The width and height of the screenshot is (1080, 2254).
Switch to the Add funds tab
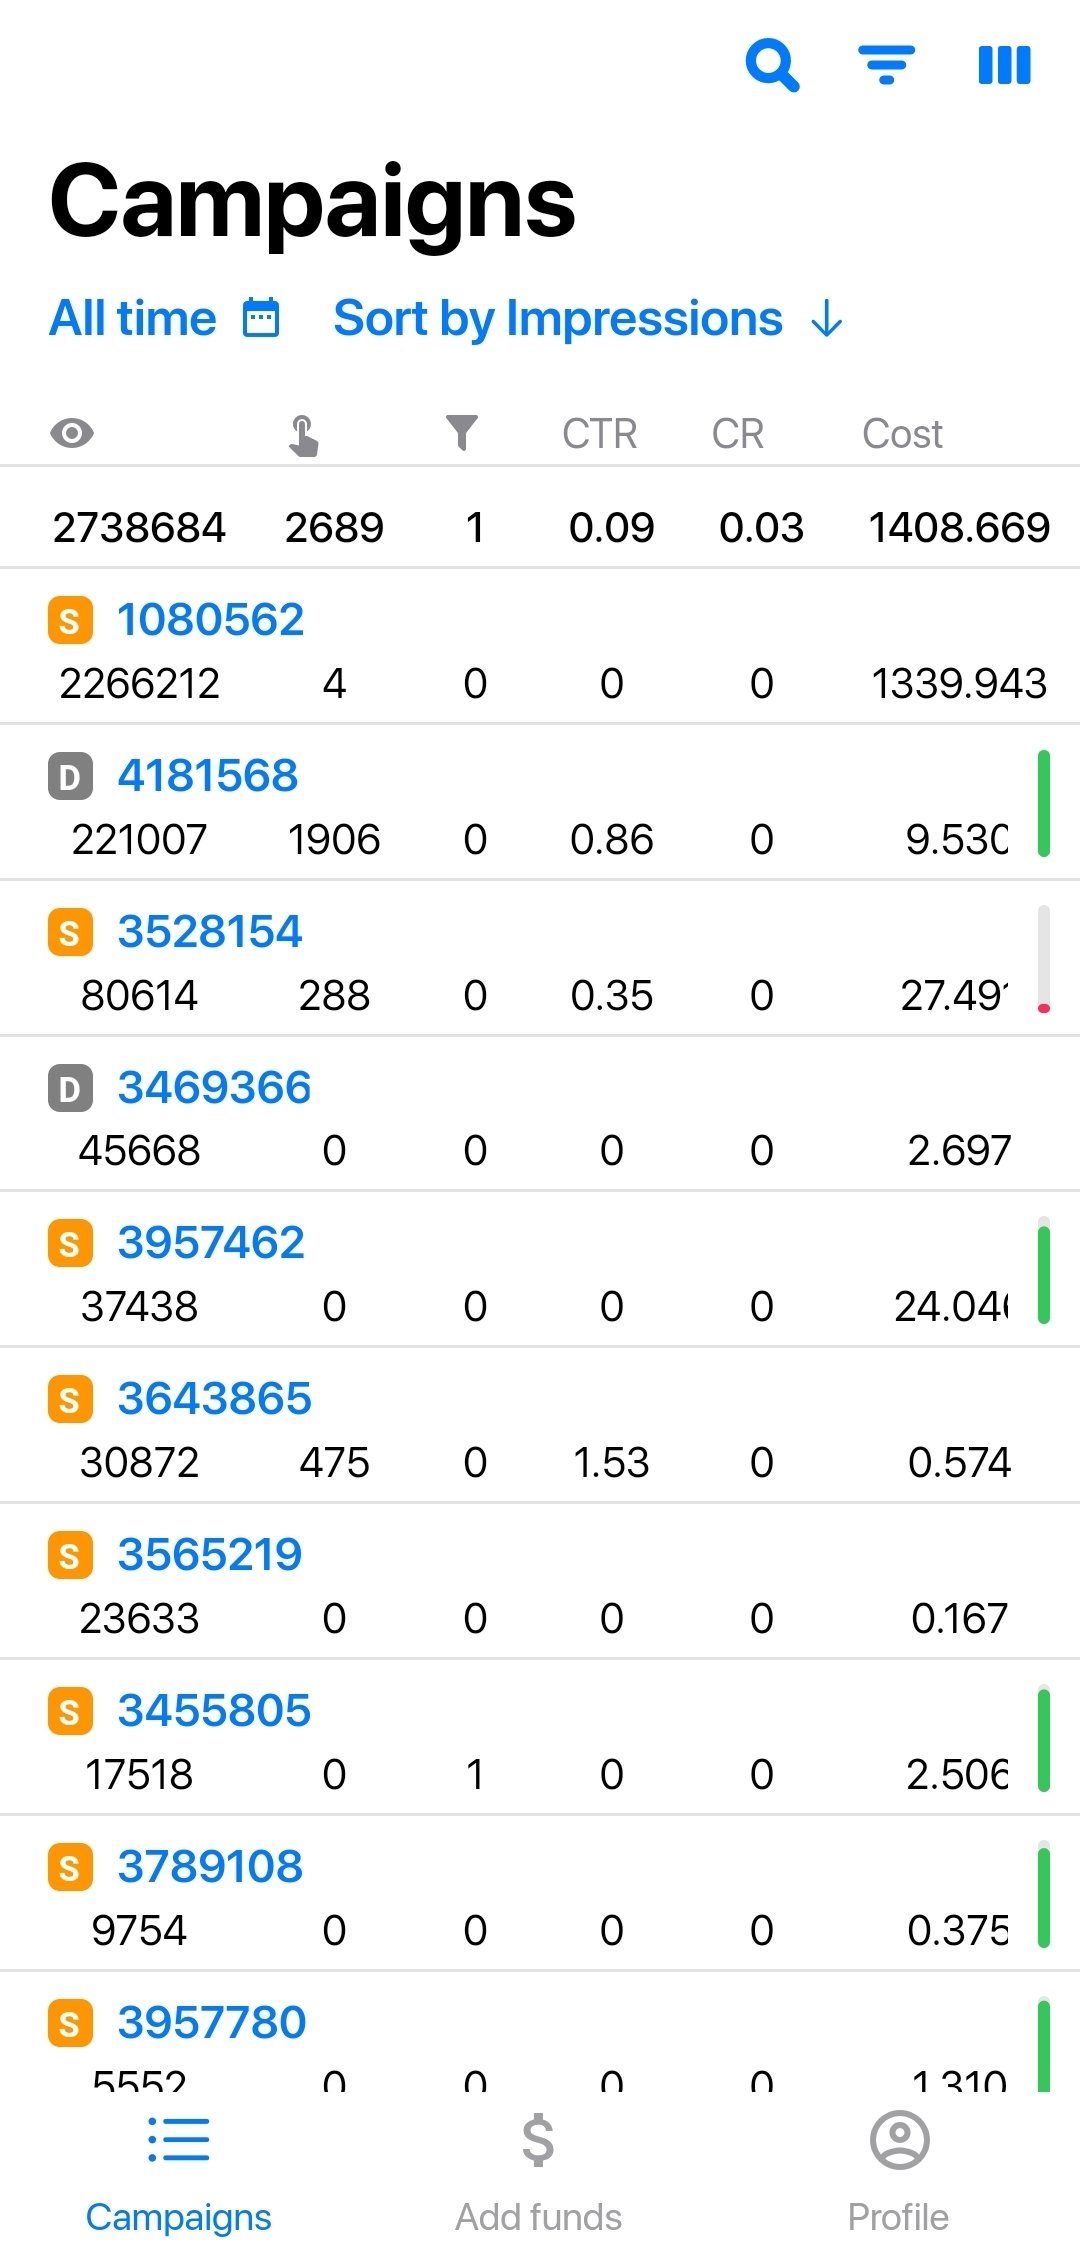tap(538, 2170)
